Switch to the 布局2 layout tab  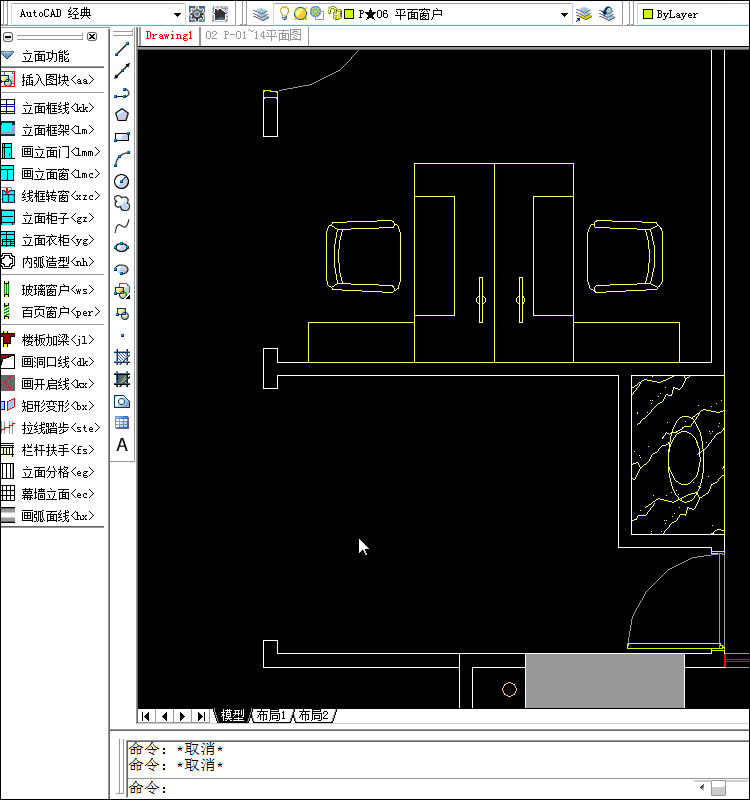[313, 715]
